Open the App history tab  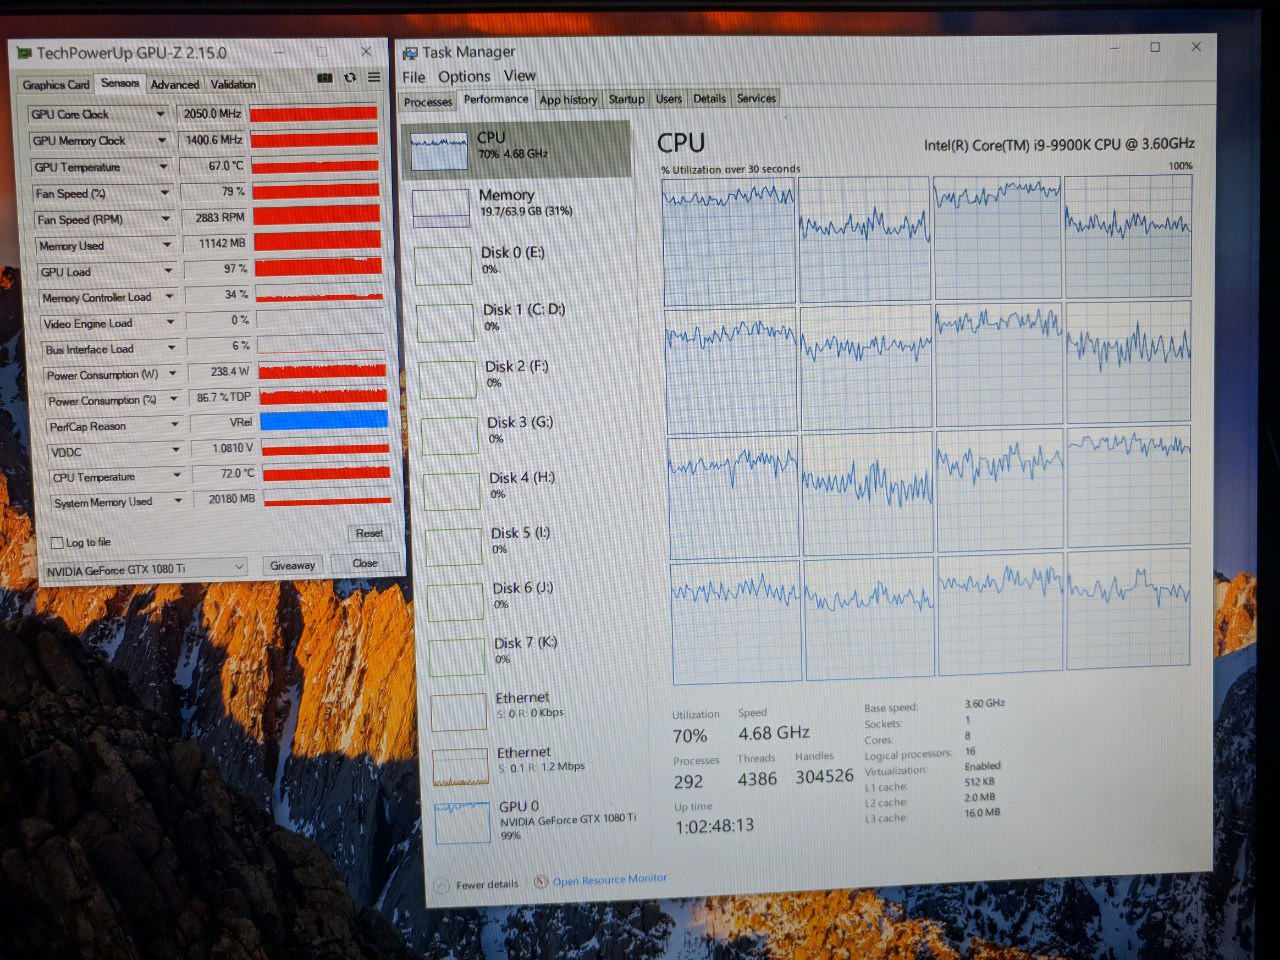click(568, 100)
